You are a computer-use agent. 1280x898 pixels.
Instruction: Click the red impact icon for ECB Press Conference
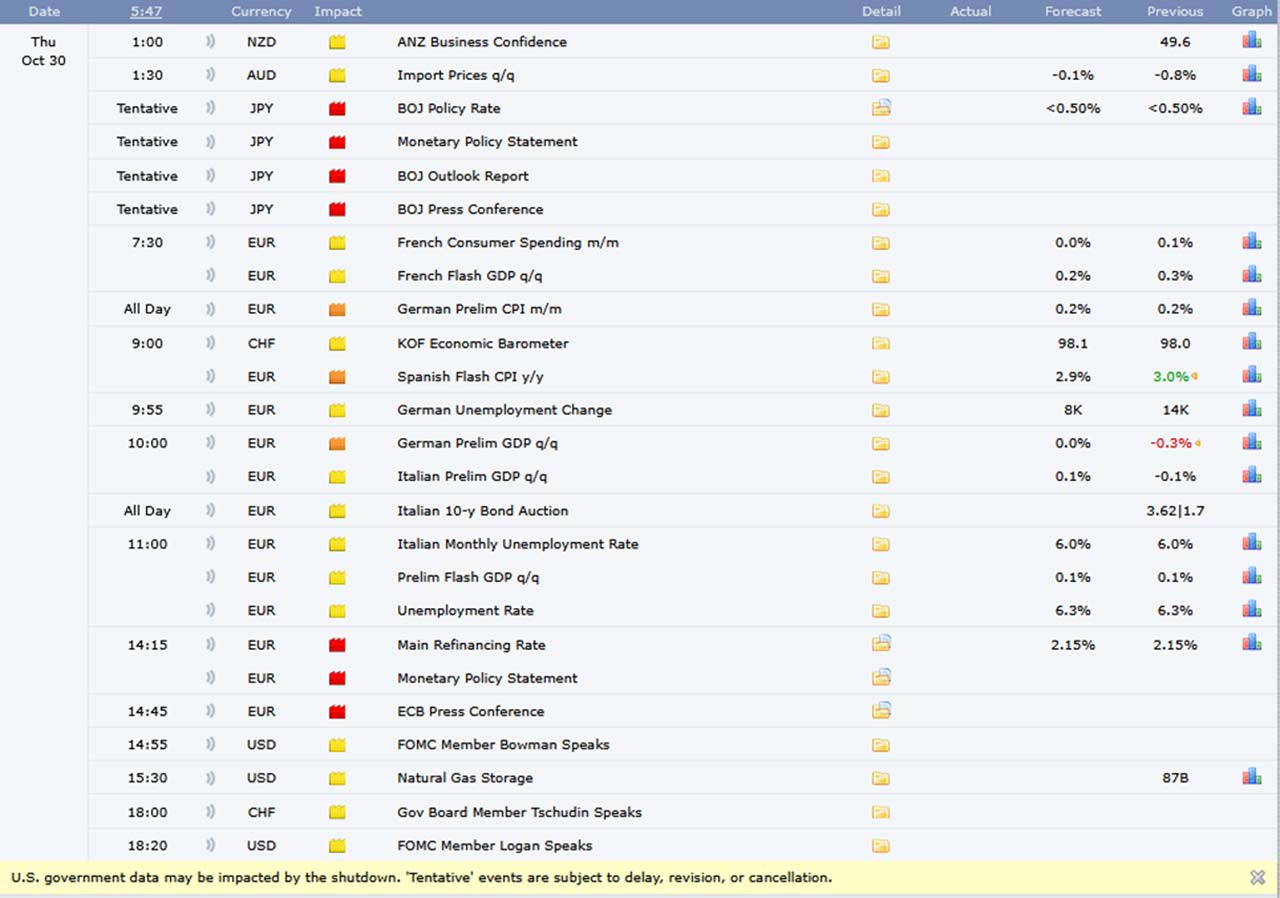(337, 712)
